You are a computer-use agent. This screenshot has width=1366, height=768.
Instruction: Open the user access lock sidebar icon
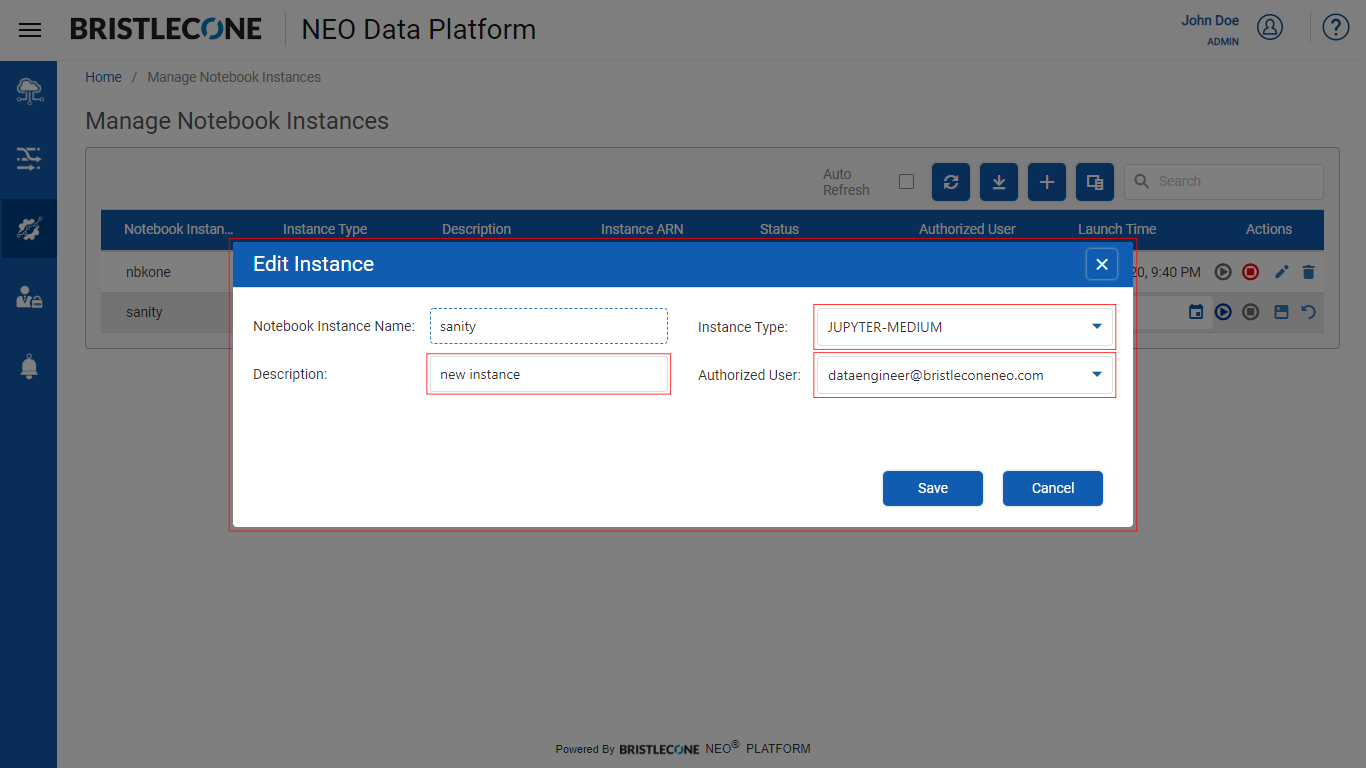pos(29,297)
